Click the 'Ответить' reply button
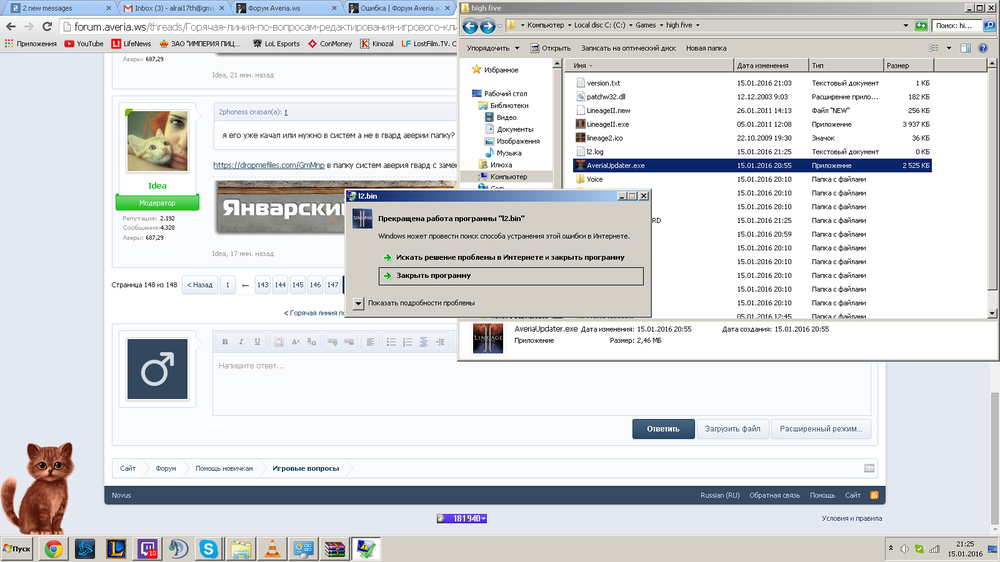1000x562 pixels. coord(662,428)
